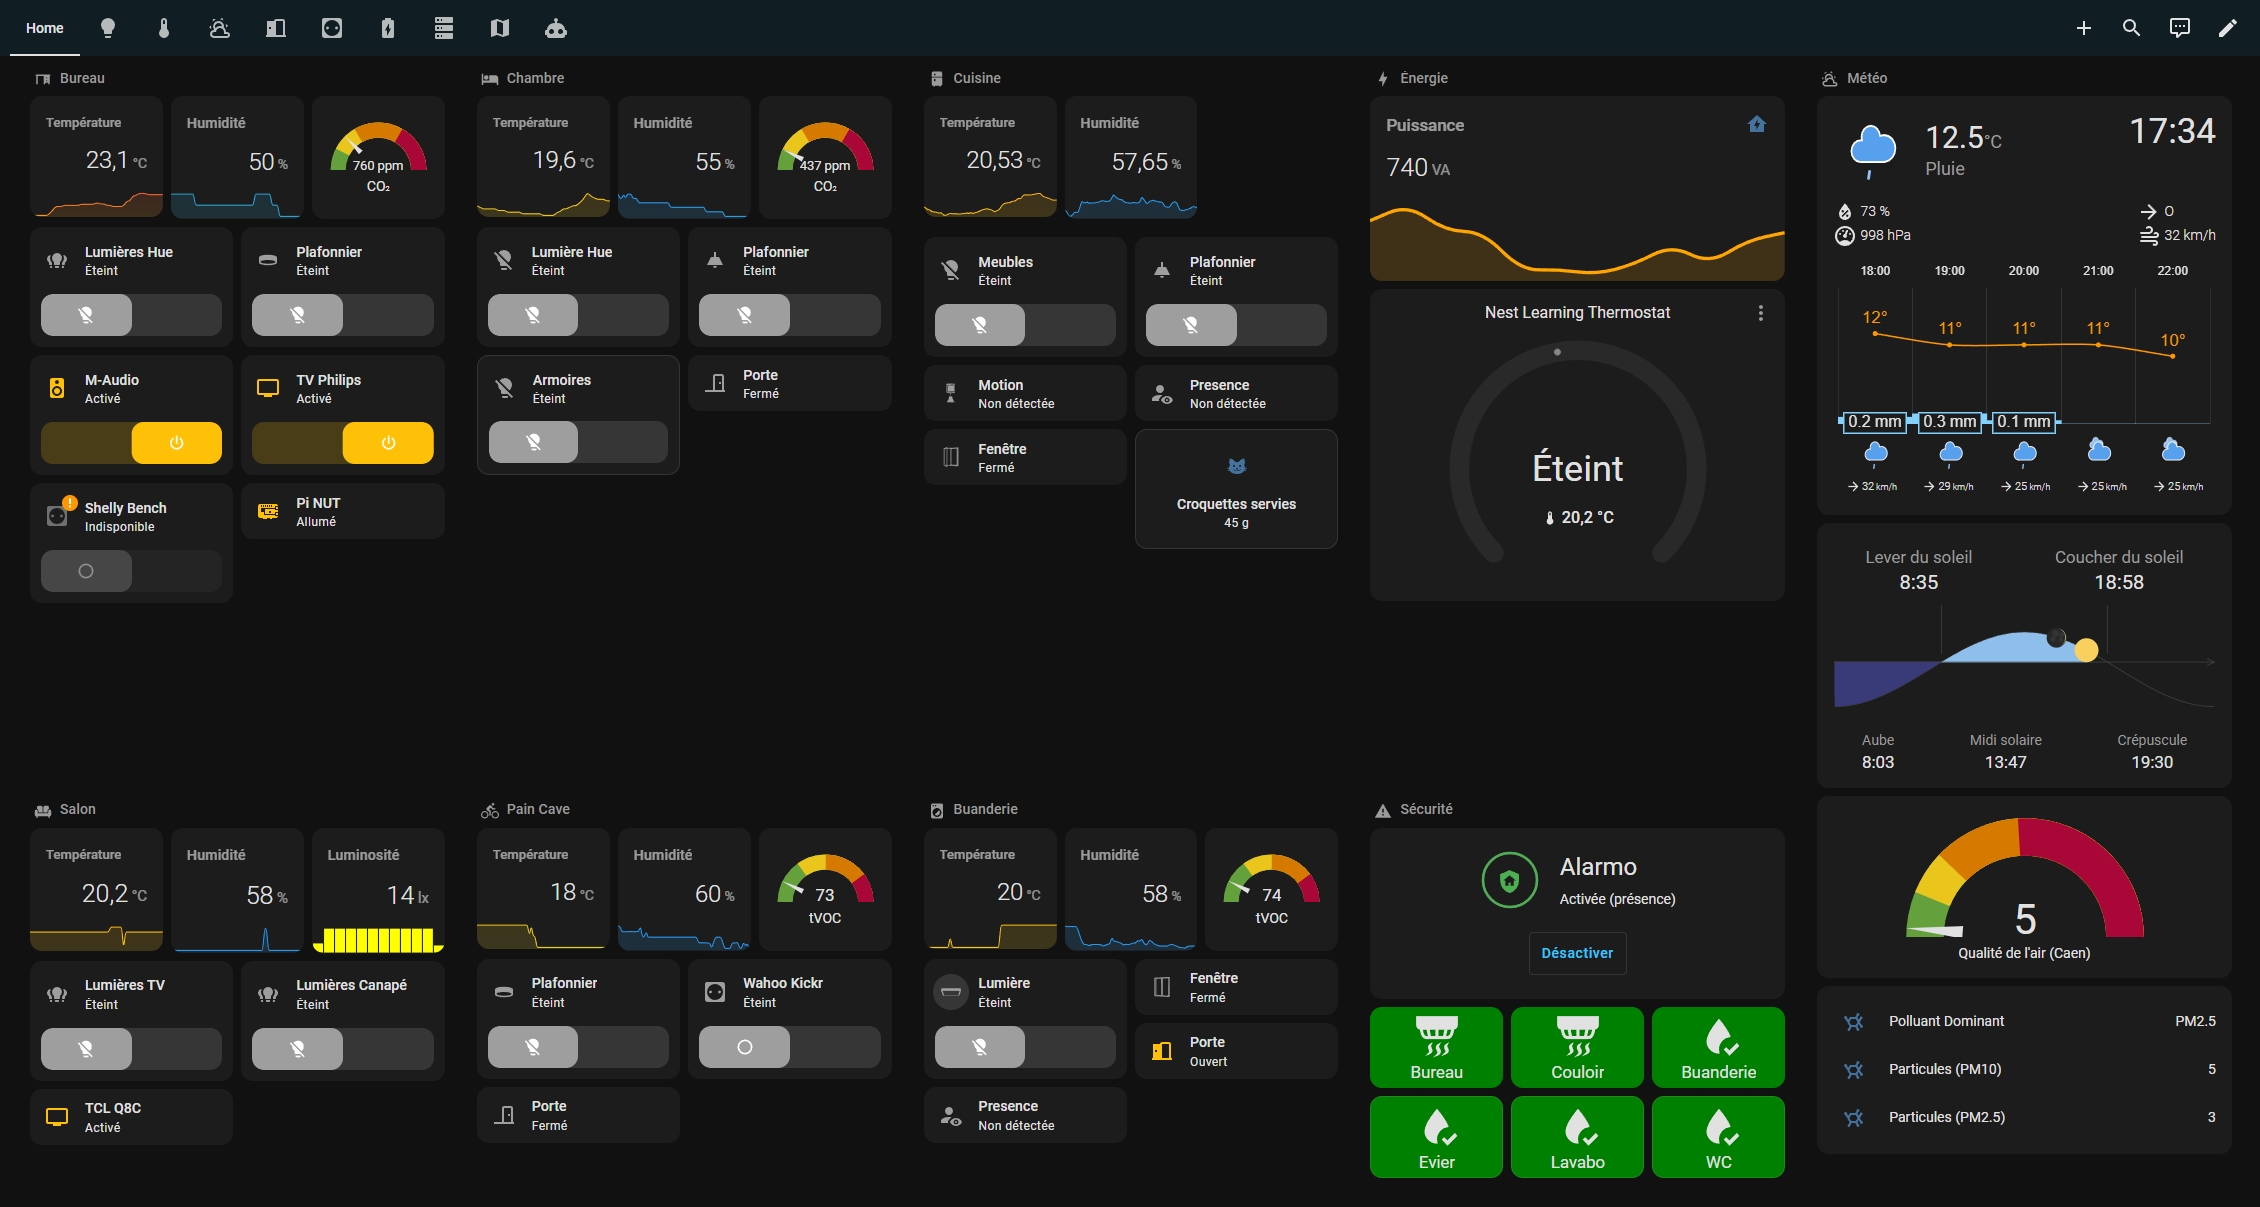The width and height of the screenshot is (2260, 1207).
Task: Click the search magnifier icon
Action: point(2131,28)
